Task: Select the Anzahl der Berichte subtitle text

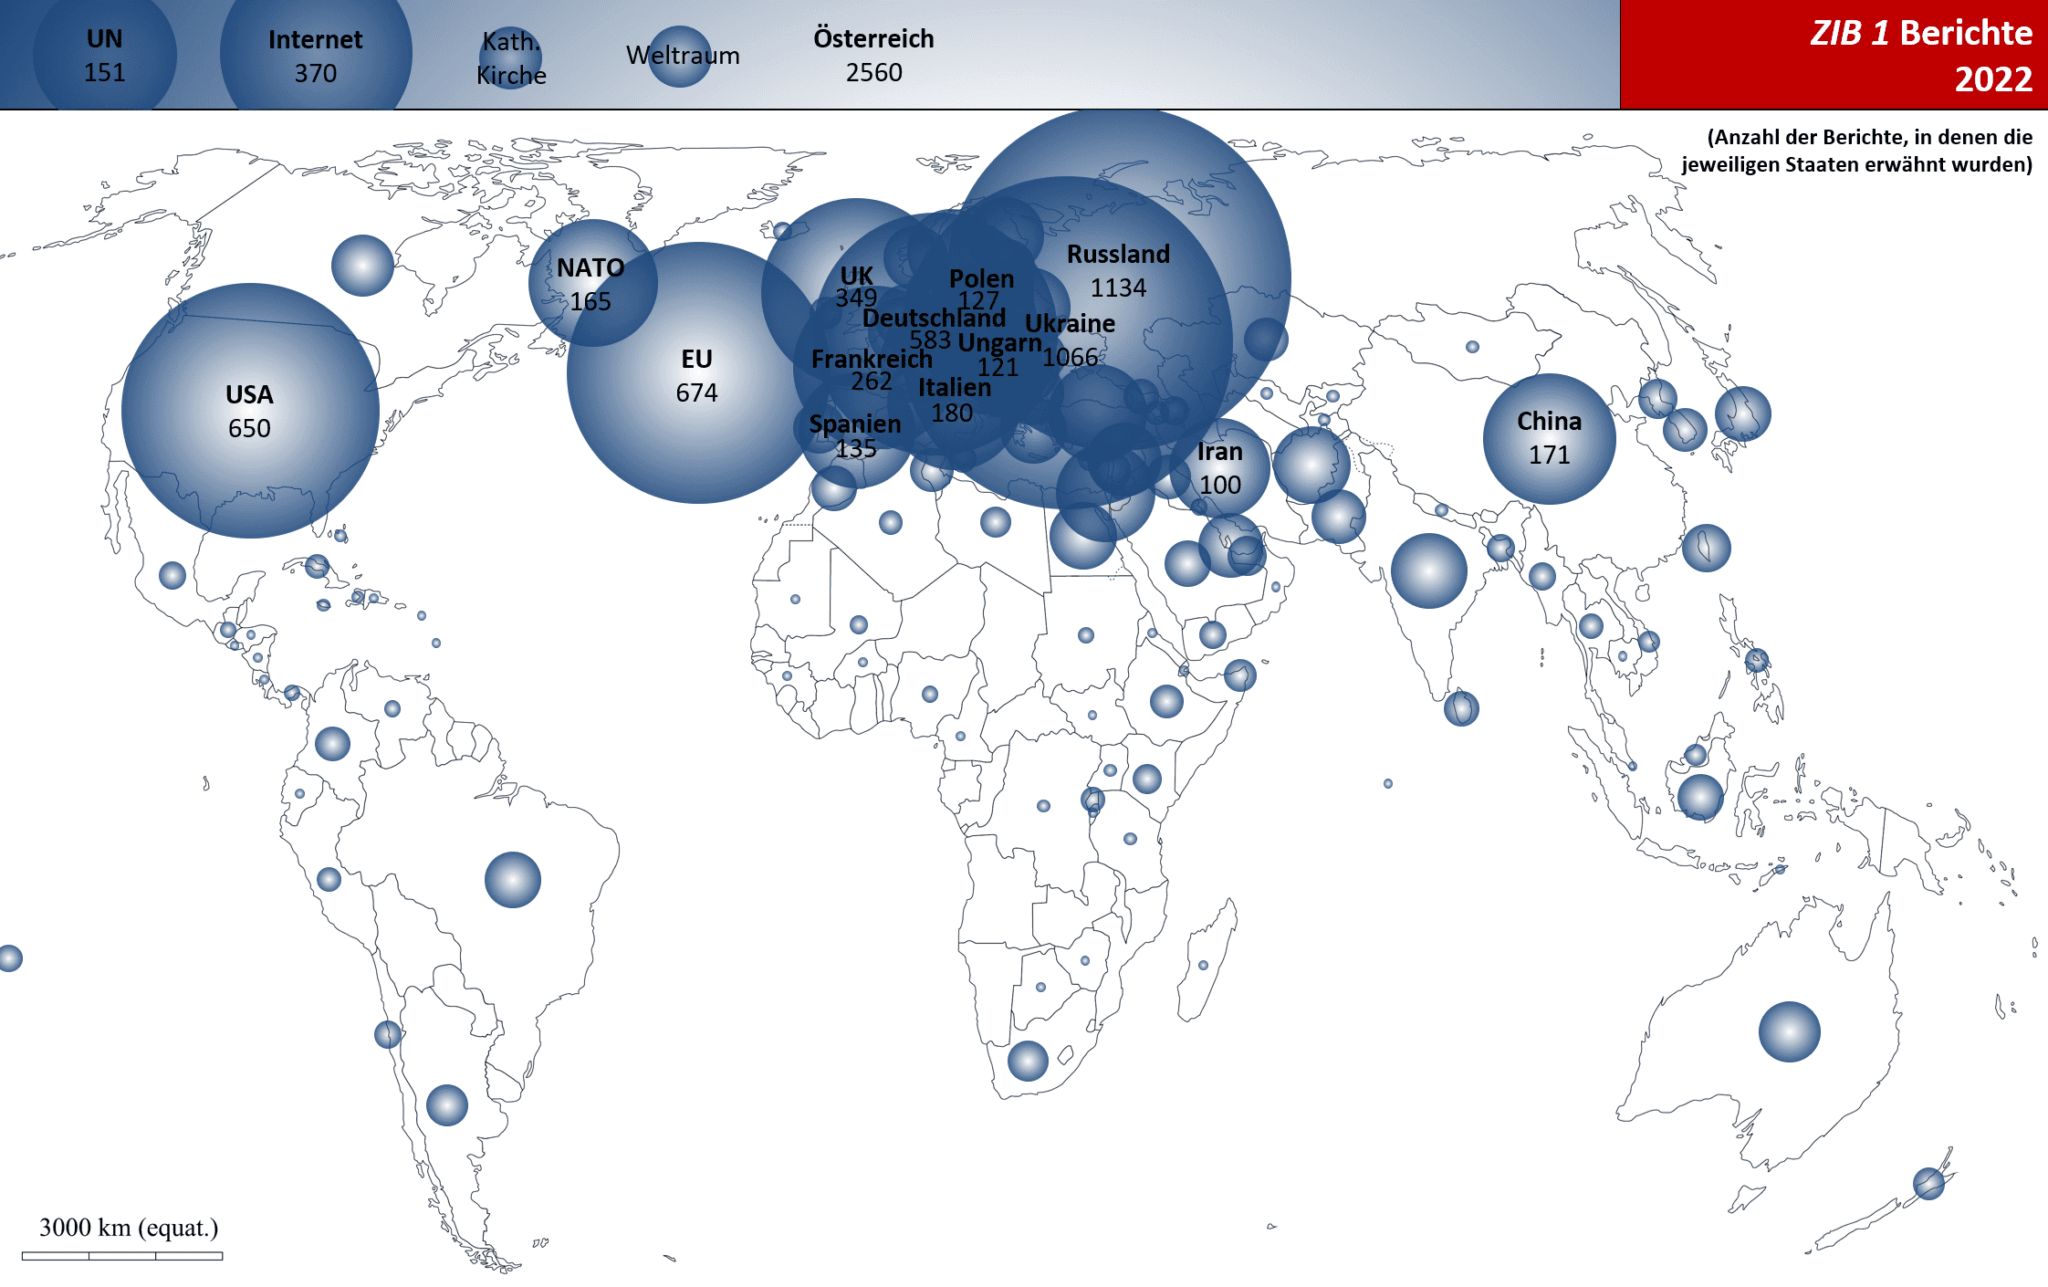Action: click(x=1857, y=151)
